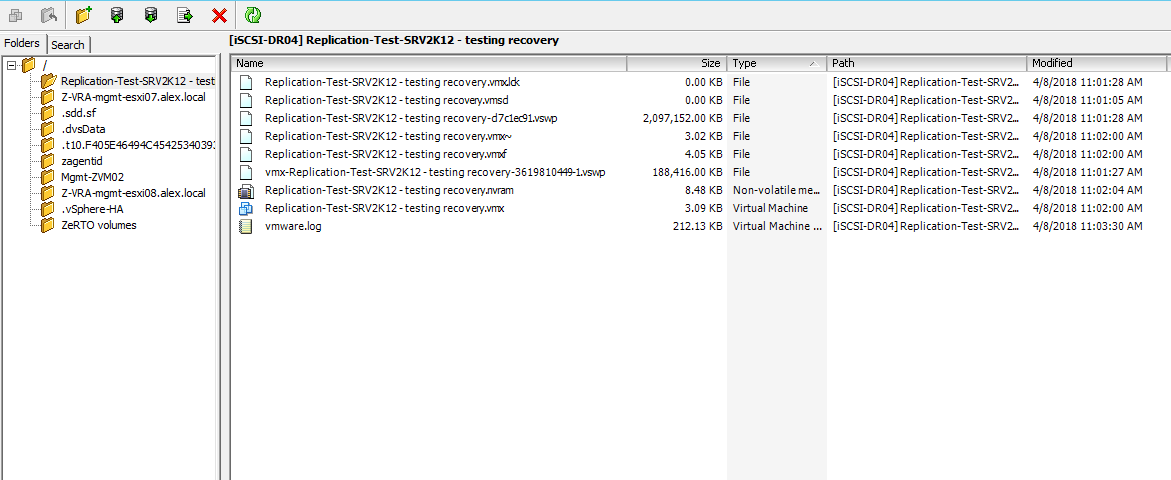Image resolution: width=1171 pixels, height=480 pixels.
Task: Click the 'Non-volatile me...' type cell
Action: [777, 190]
